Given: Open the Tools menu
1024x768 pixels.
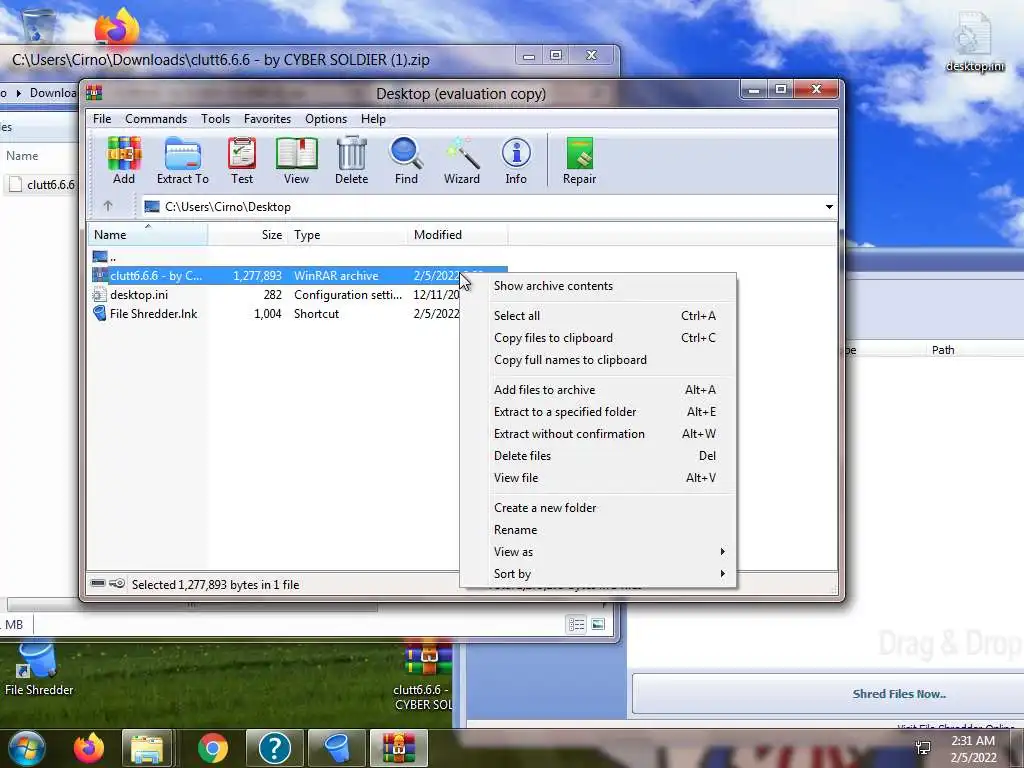Looking at the screenshot, I should coord(216,119).
